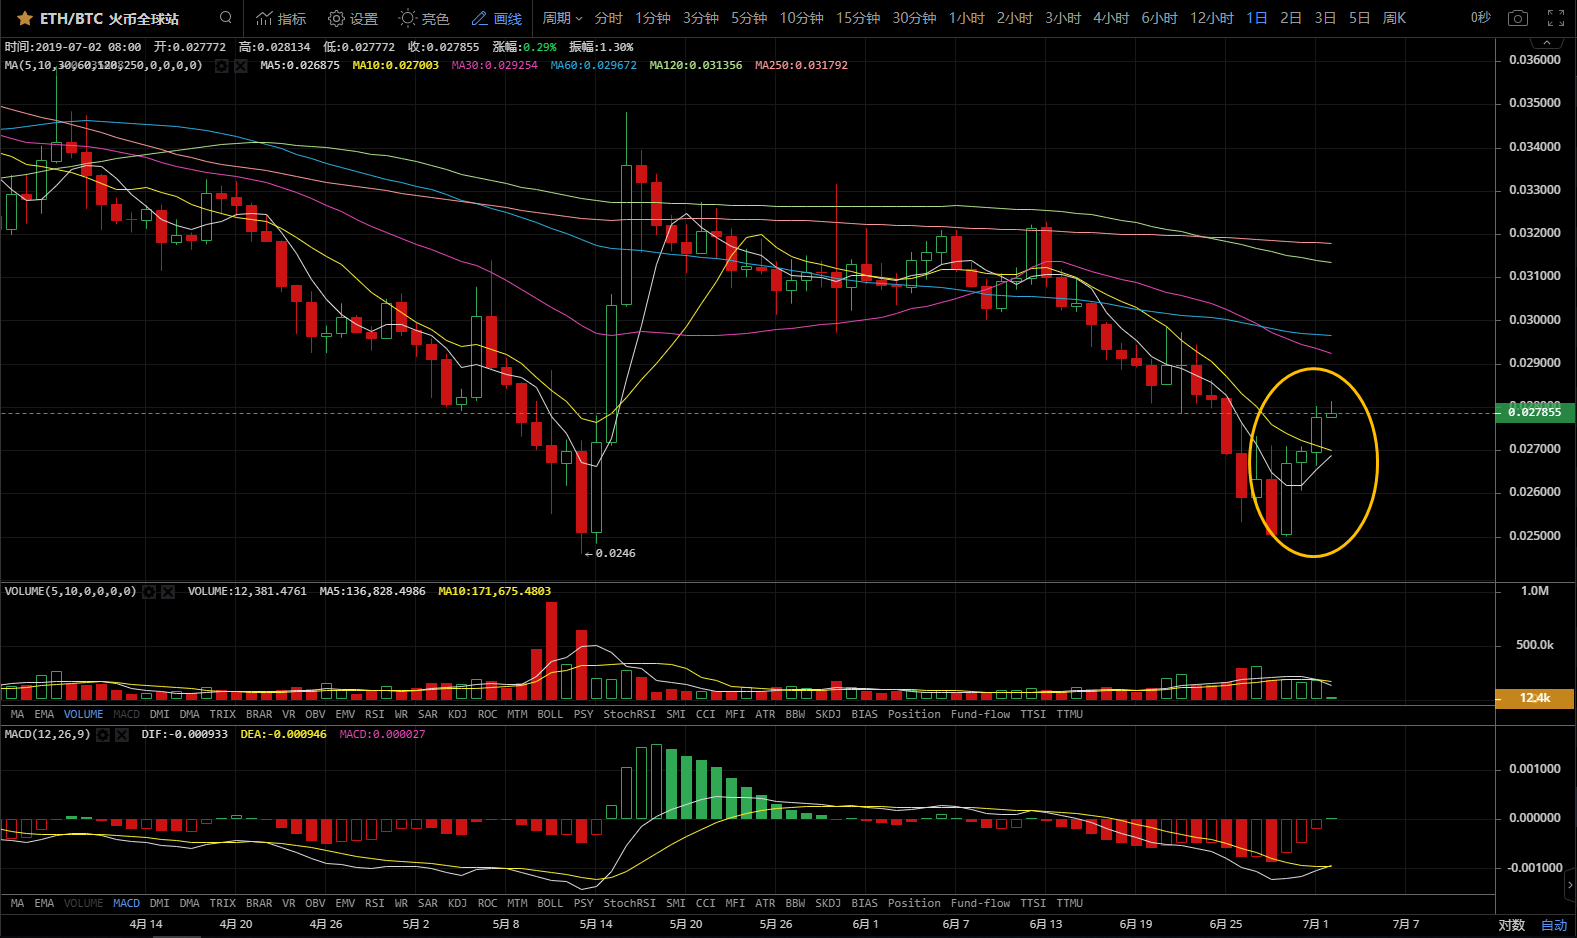This screenshot has width=1577, height=938.
Task: Select the 5分钟 timeframe
Action: click(x=749, y=18)
